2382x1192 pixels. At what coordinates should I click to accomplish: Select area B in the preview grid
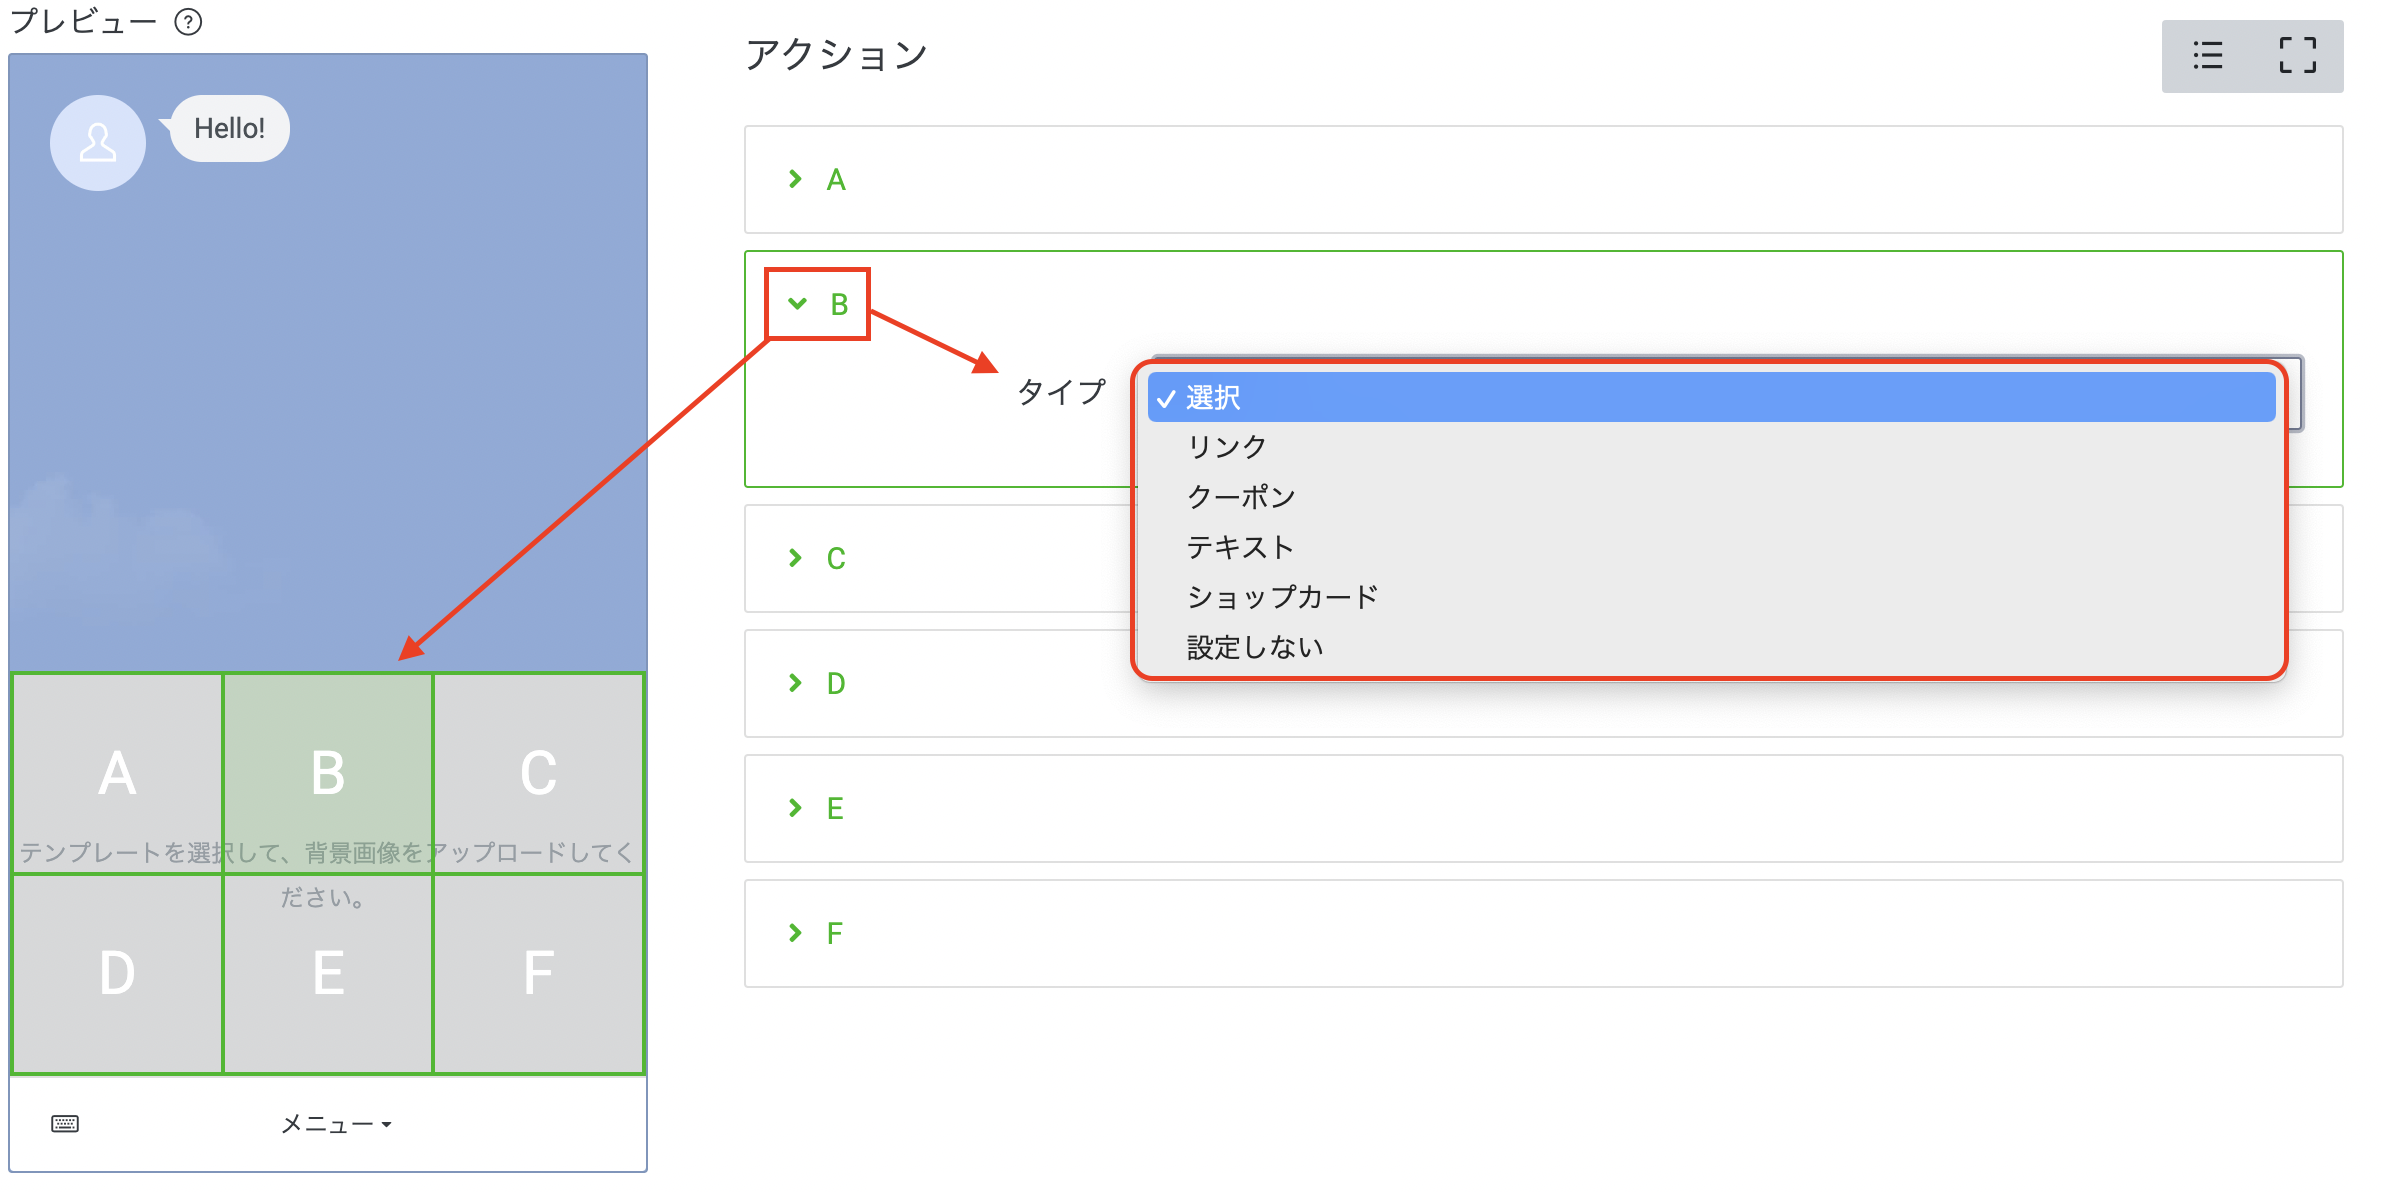click(x=328, y=774)
